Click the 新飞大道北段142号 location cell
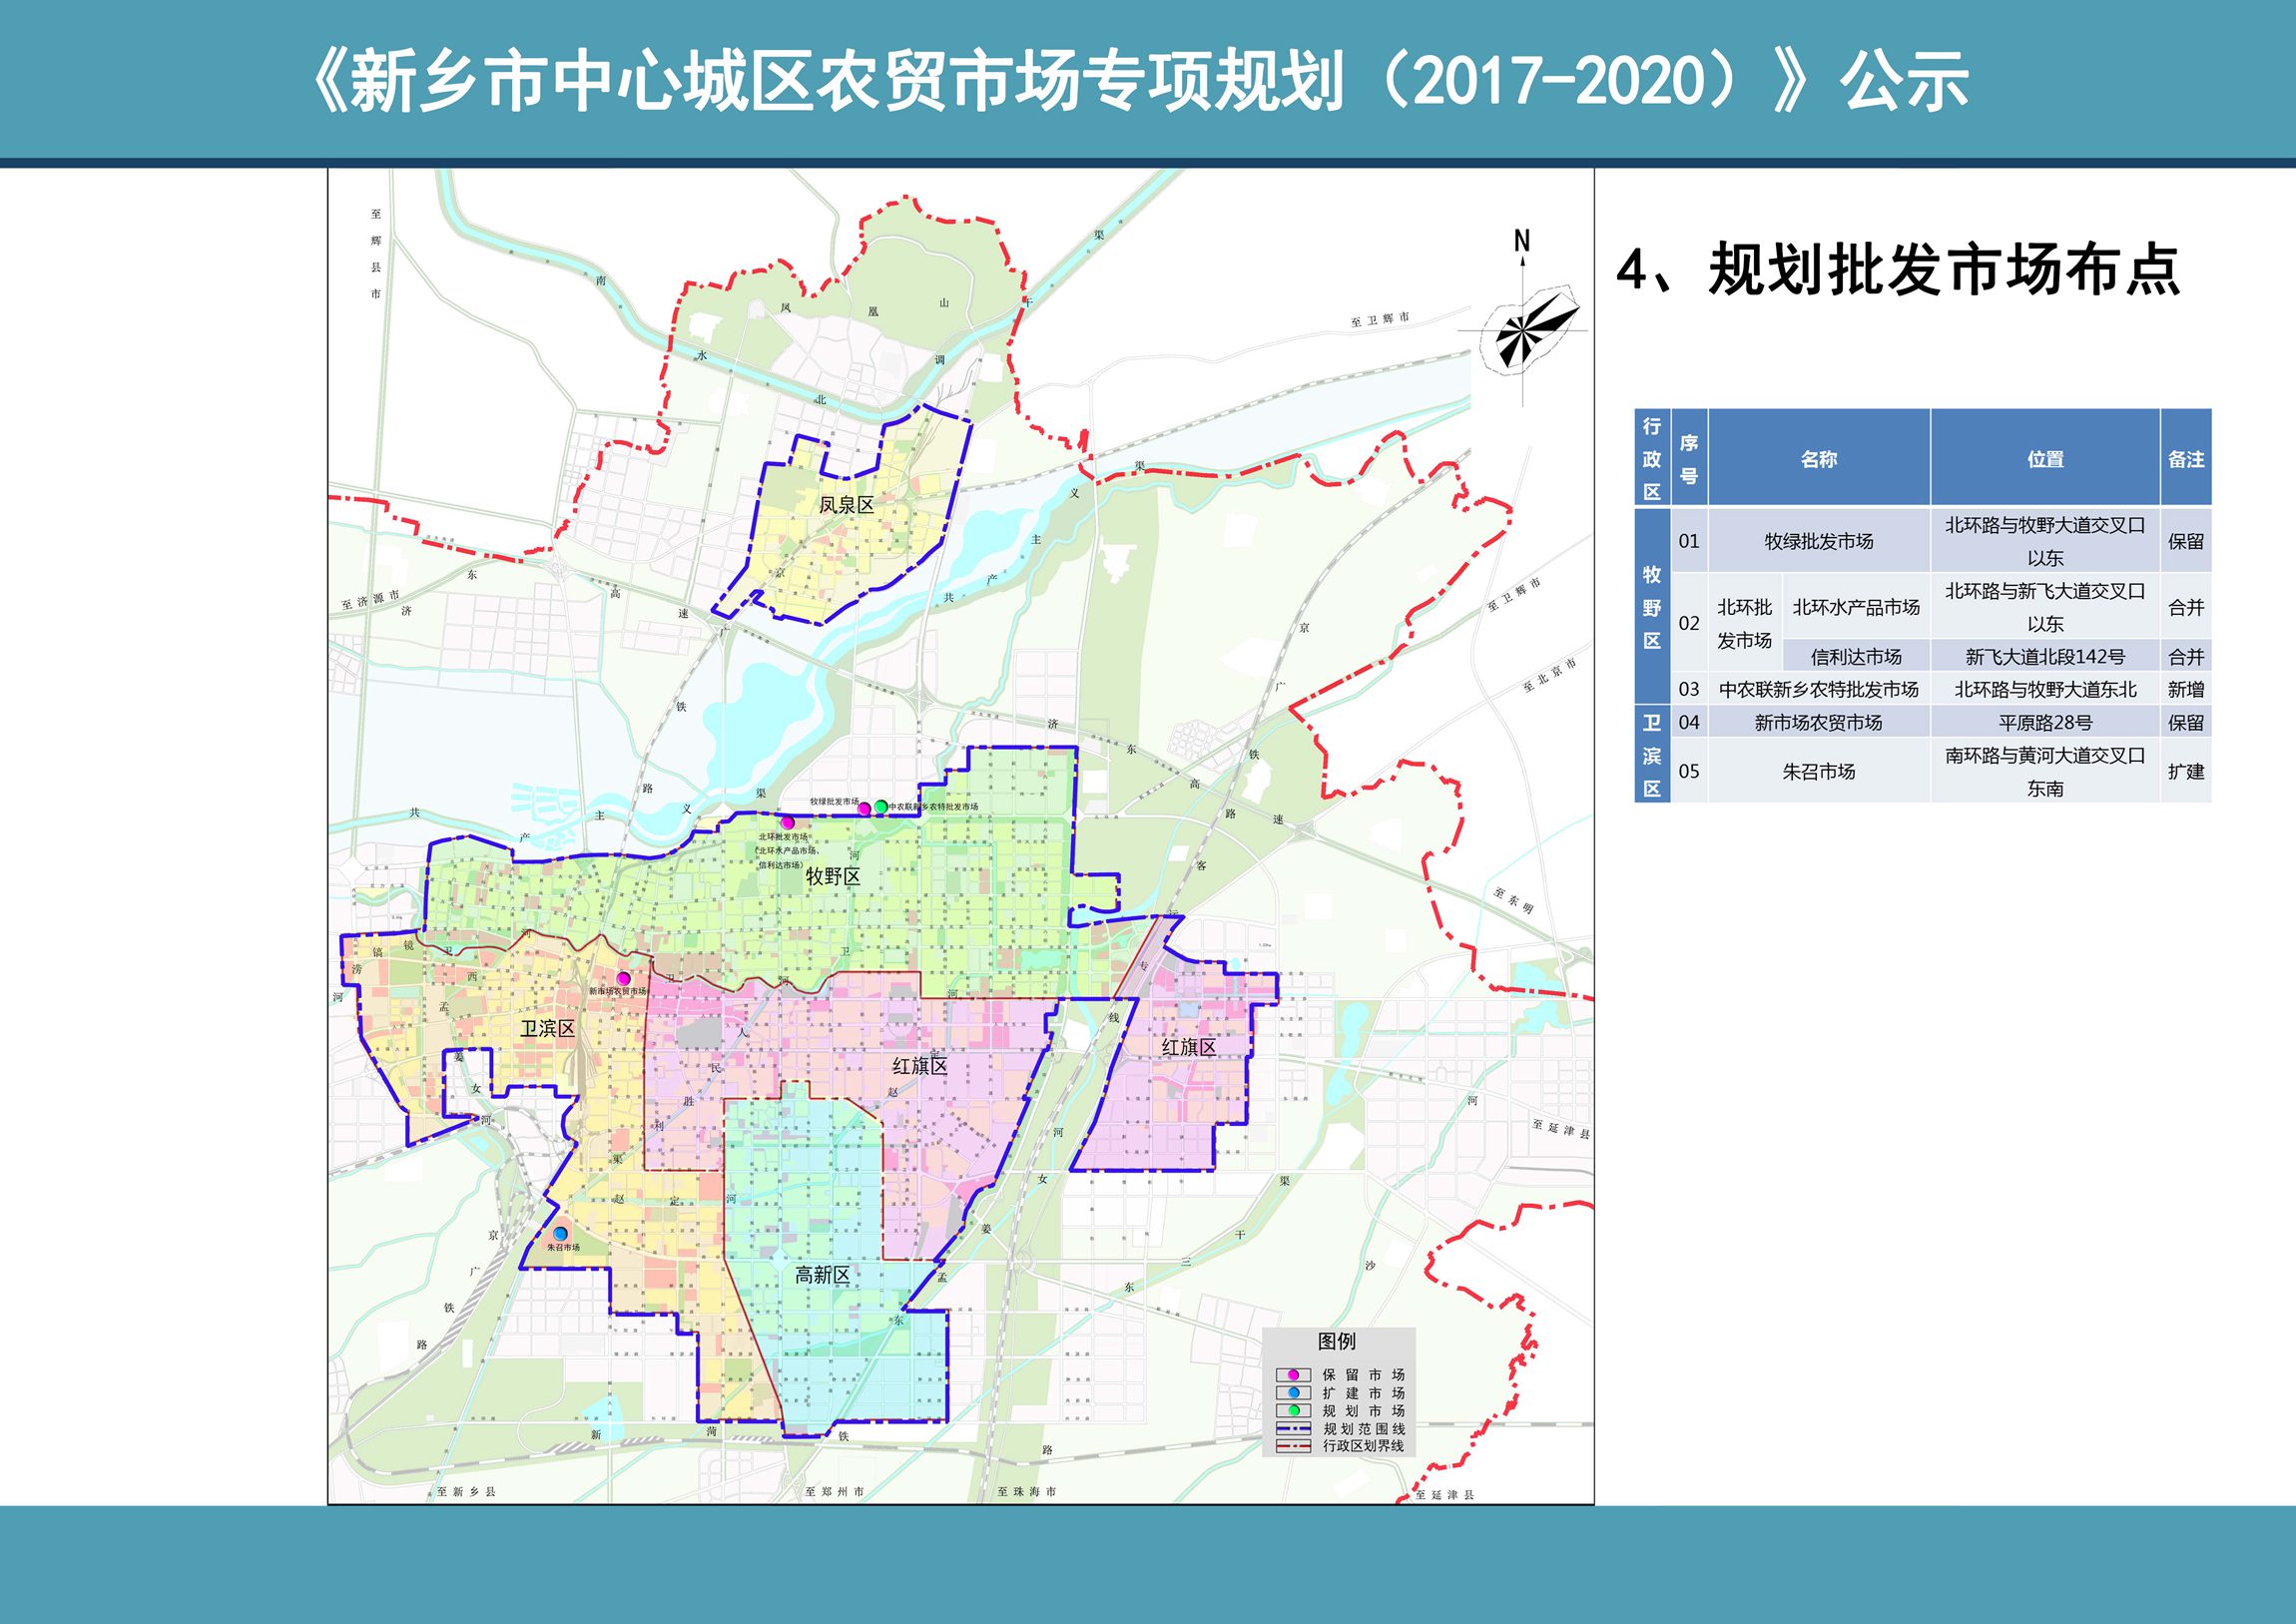 coord(2045,657)
